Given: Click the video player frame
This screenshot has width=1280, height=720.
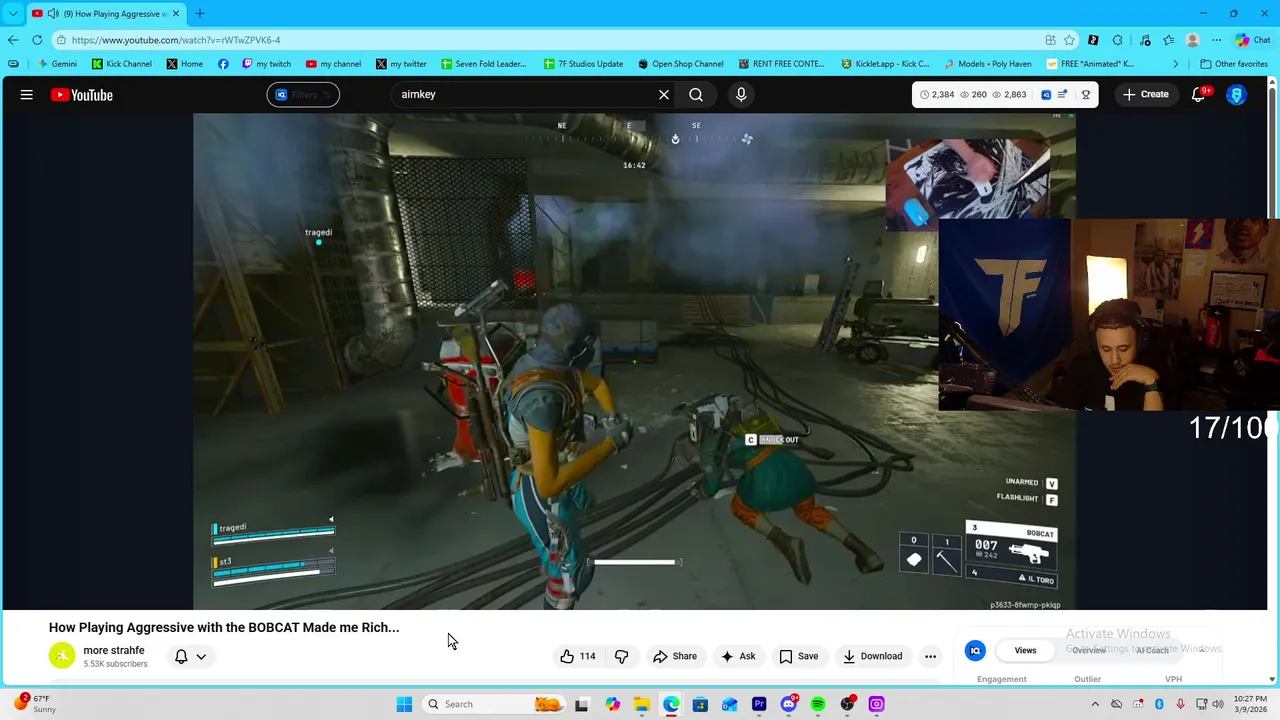Looking at the screenshot, I should (x=634, y=361).
